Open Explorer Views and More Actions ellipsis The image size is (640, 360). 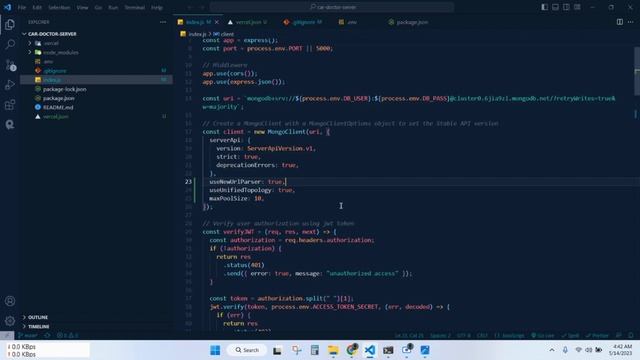[x=163, y=22]
